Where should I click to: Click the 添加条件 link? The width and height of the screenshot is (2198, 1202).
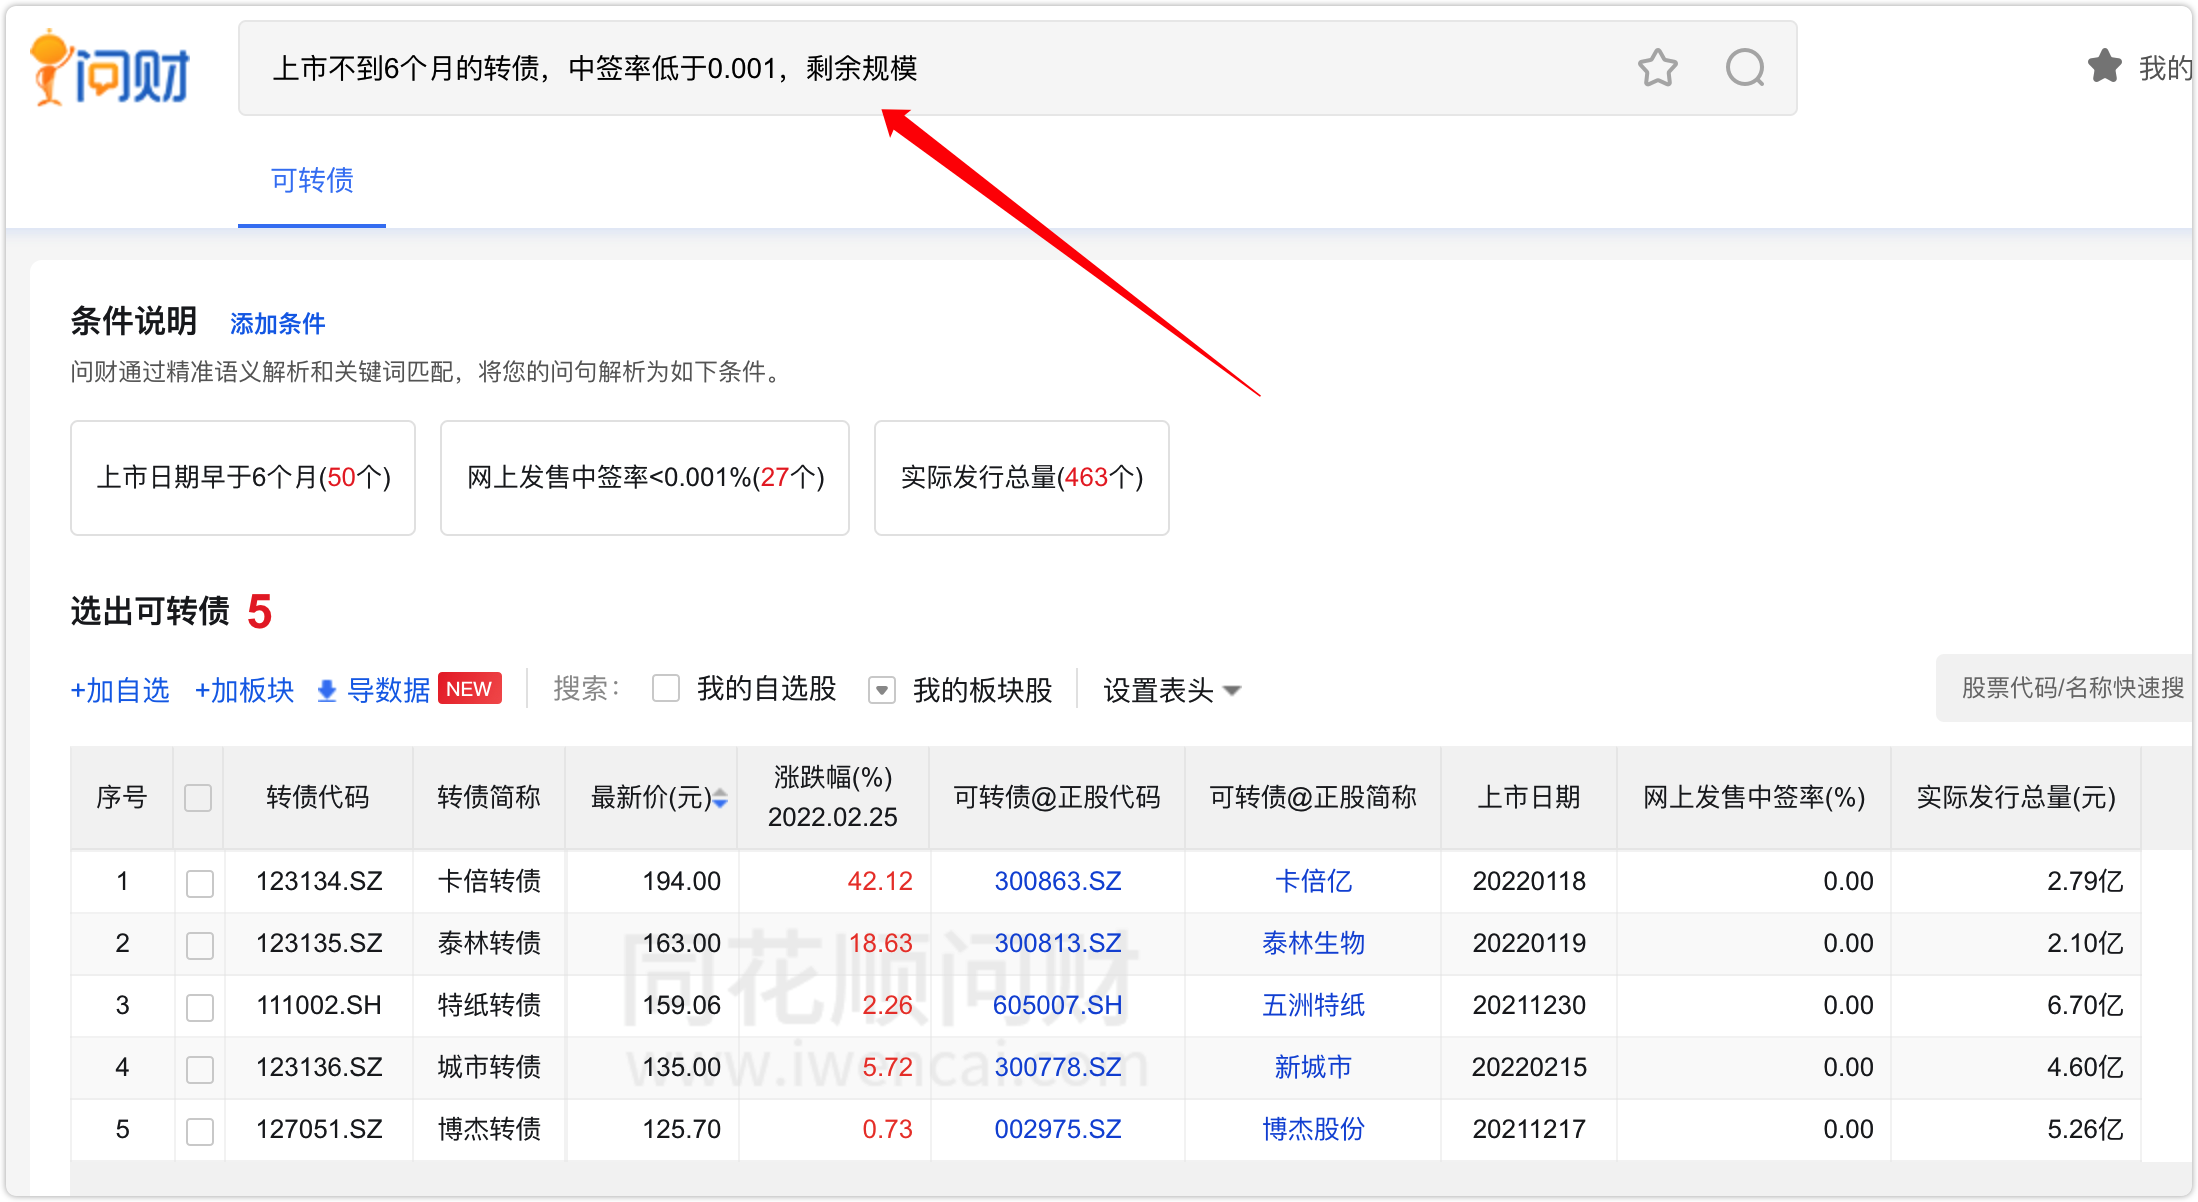[277, 324]
